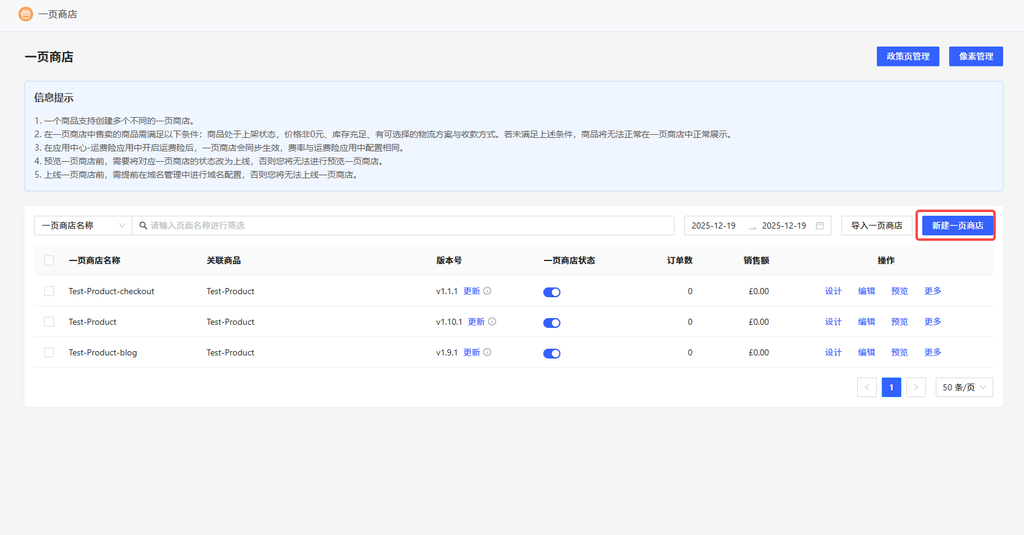This screenshot has width=1024, height=535.
Task: Click 更新 link next to v1.10.1
Action: 476,322
